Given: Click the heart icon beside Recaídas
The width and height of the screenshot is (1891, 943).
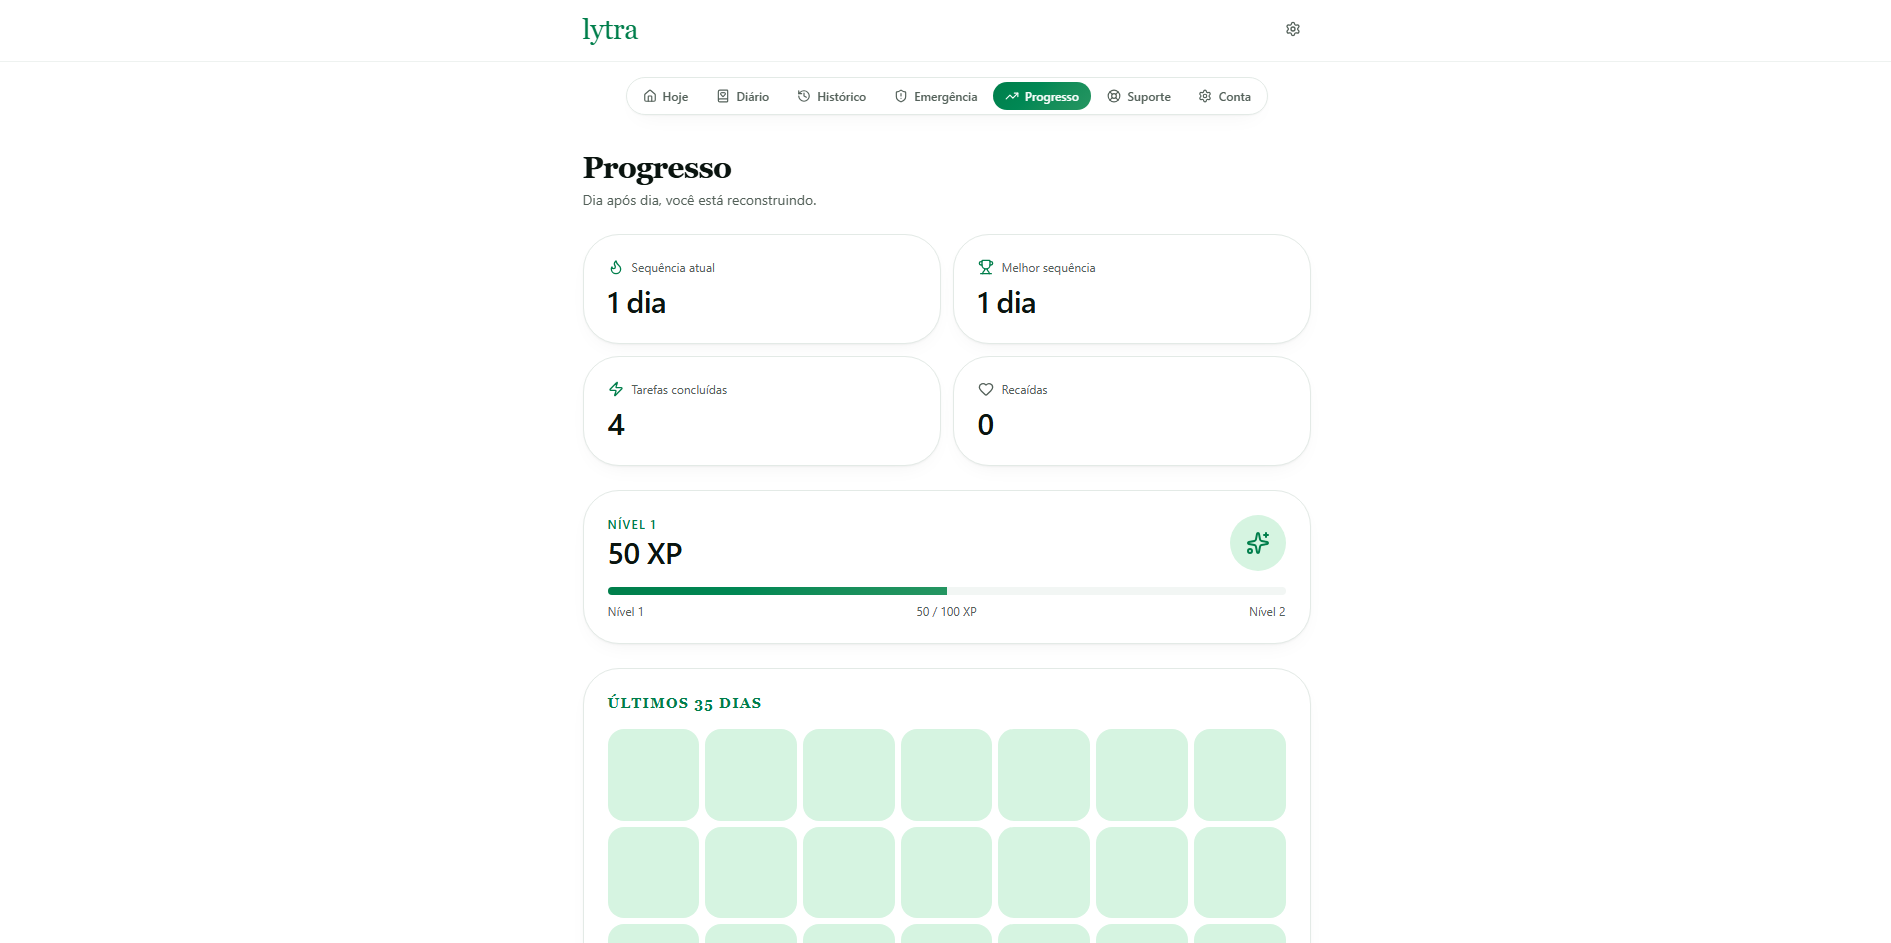Looking at the screenshot, I should point(986,390).
